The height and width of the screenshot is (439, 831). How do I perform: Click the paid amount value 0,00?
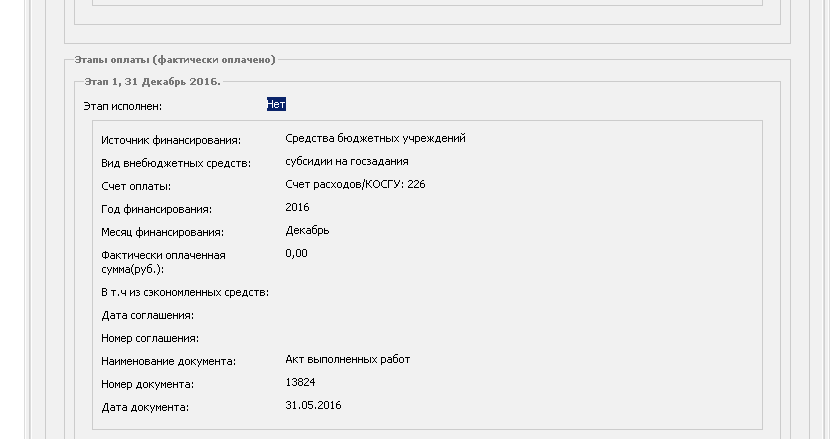296,253
